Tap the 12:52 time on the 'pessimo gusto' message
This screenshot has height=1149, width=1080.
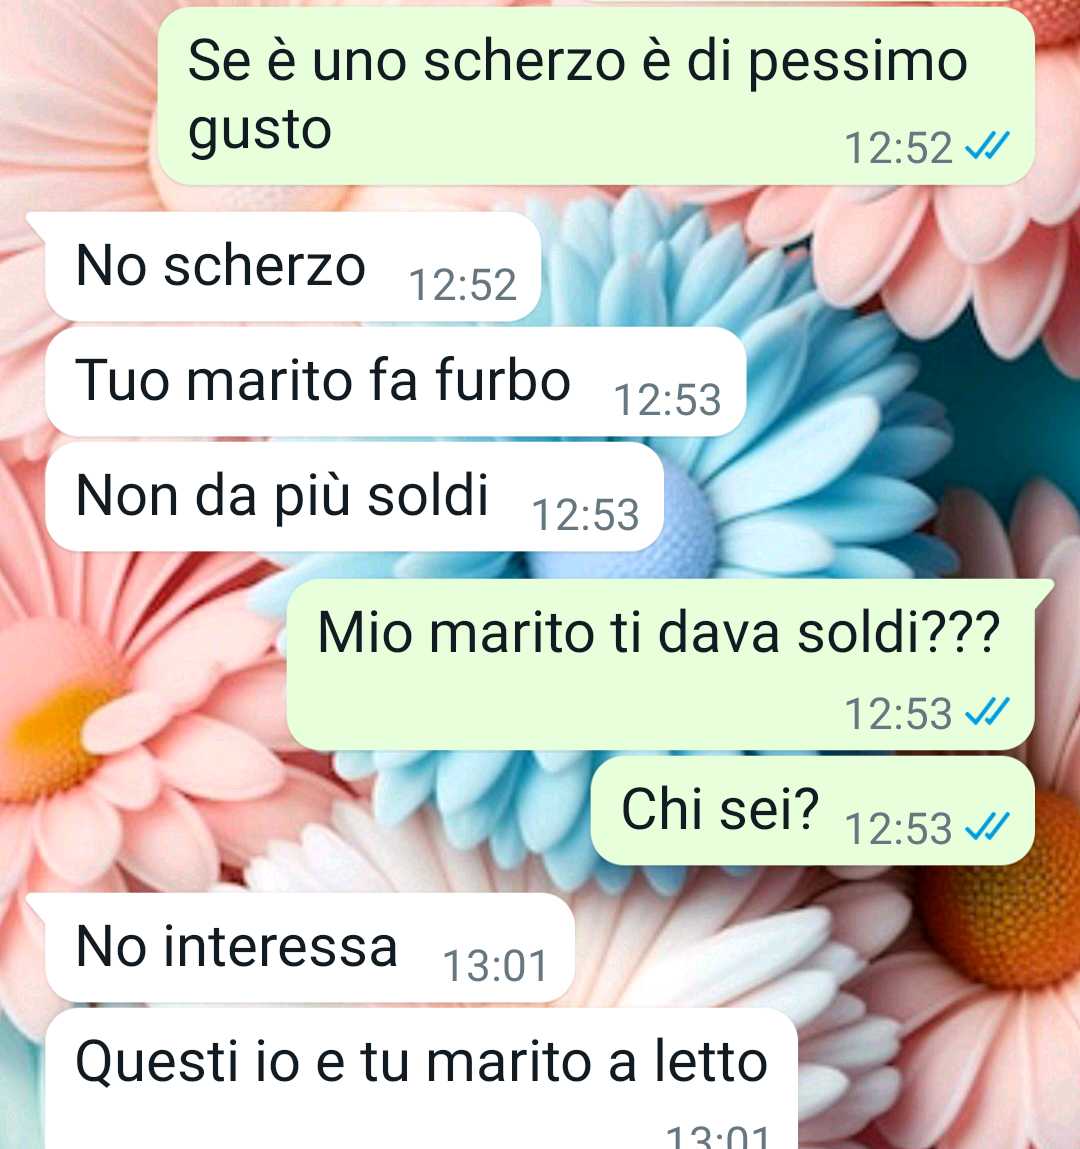click(898, 147)
